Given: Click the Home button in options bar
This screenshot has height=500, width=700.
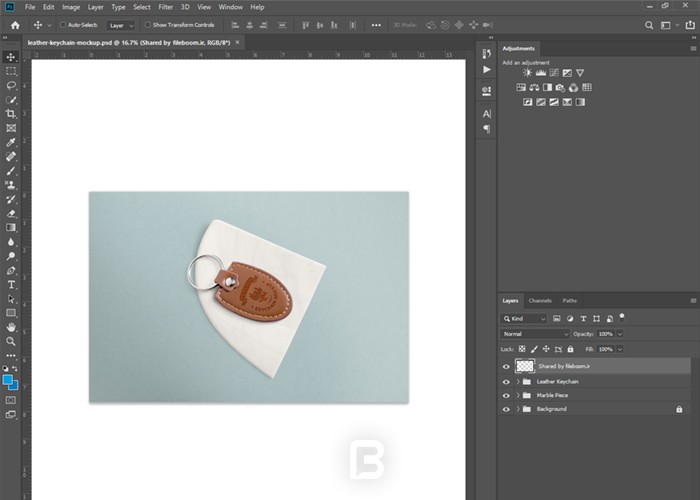Looking at the screenshot, I should click(x=15, y=25).
